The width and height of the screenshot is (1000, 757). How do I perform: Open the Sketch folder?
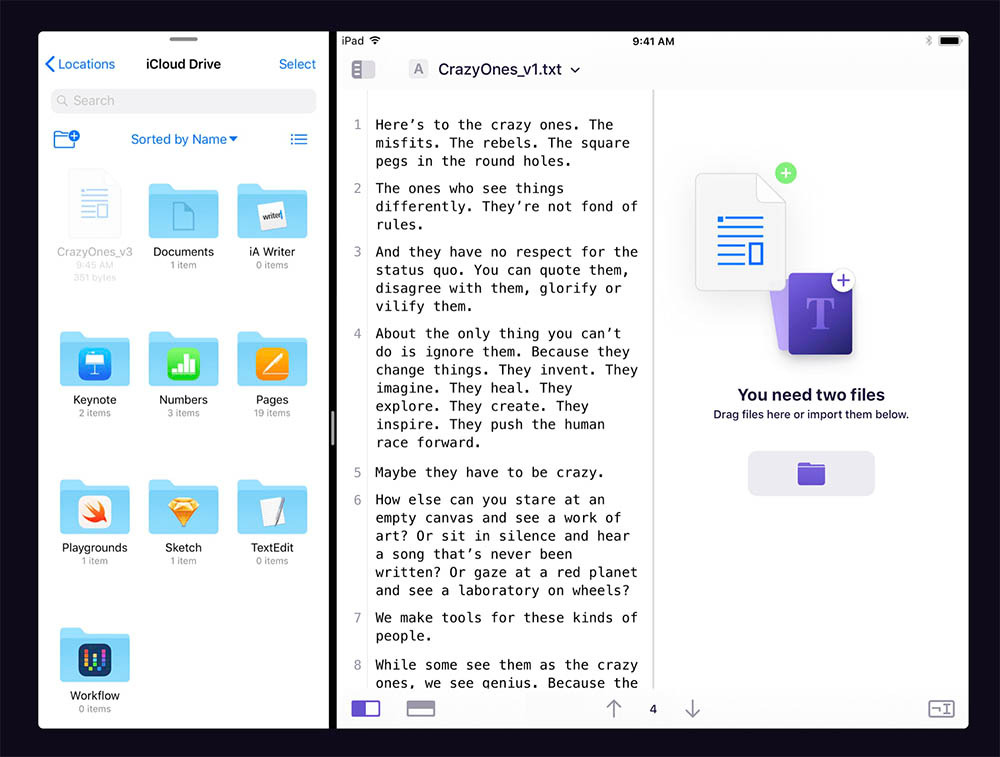point(184,521)
